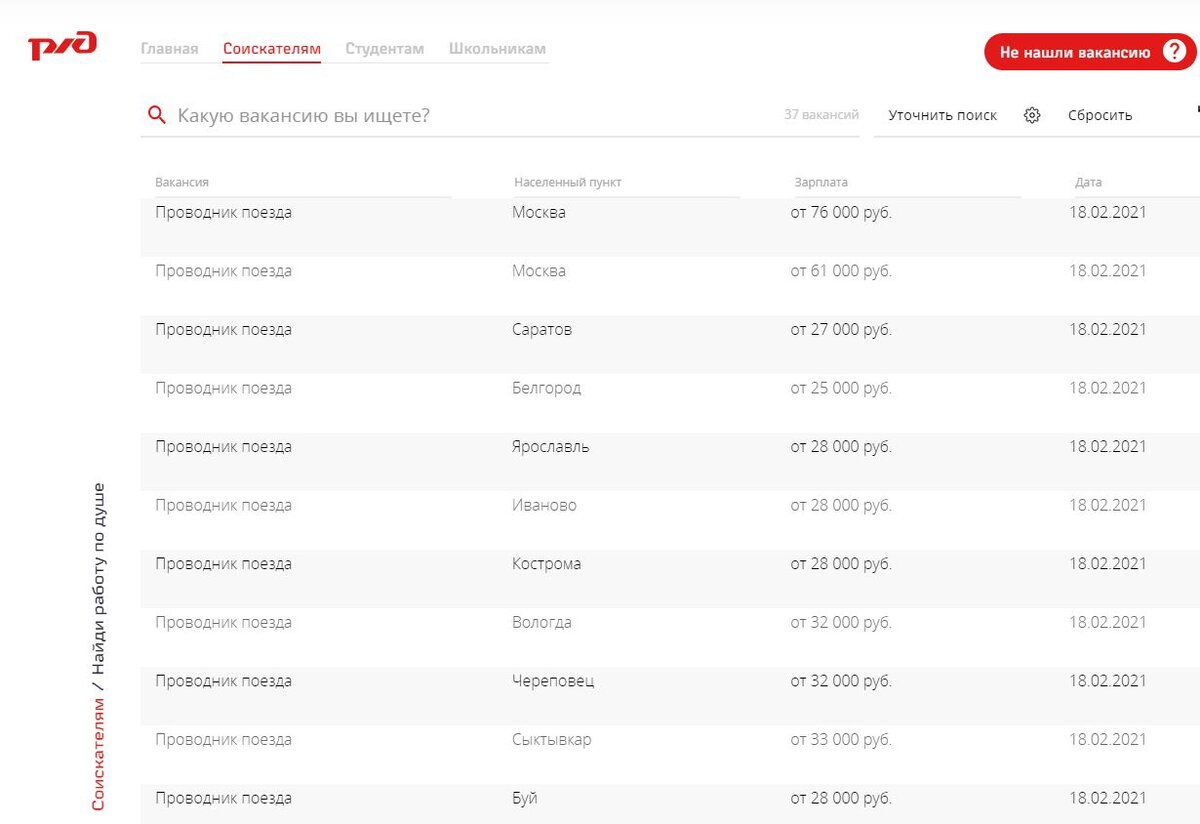Click the Белгород location cell
Screen dimensions: 1200x824
tap(546, 388)
